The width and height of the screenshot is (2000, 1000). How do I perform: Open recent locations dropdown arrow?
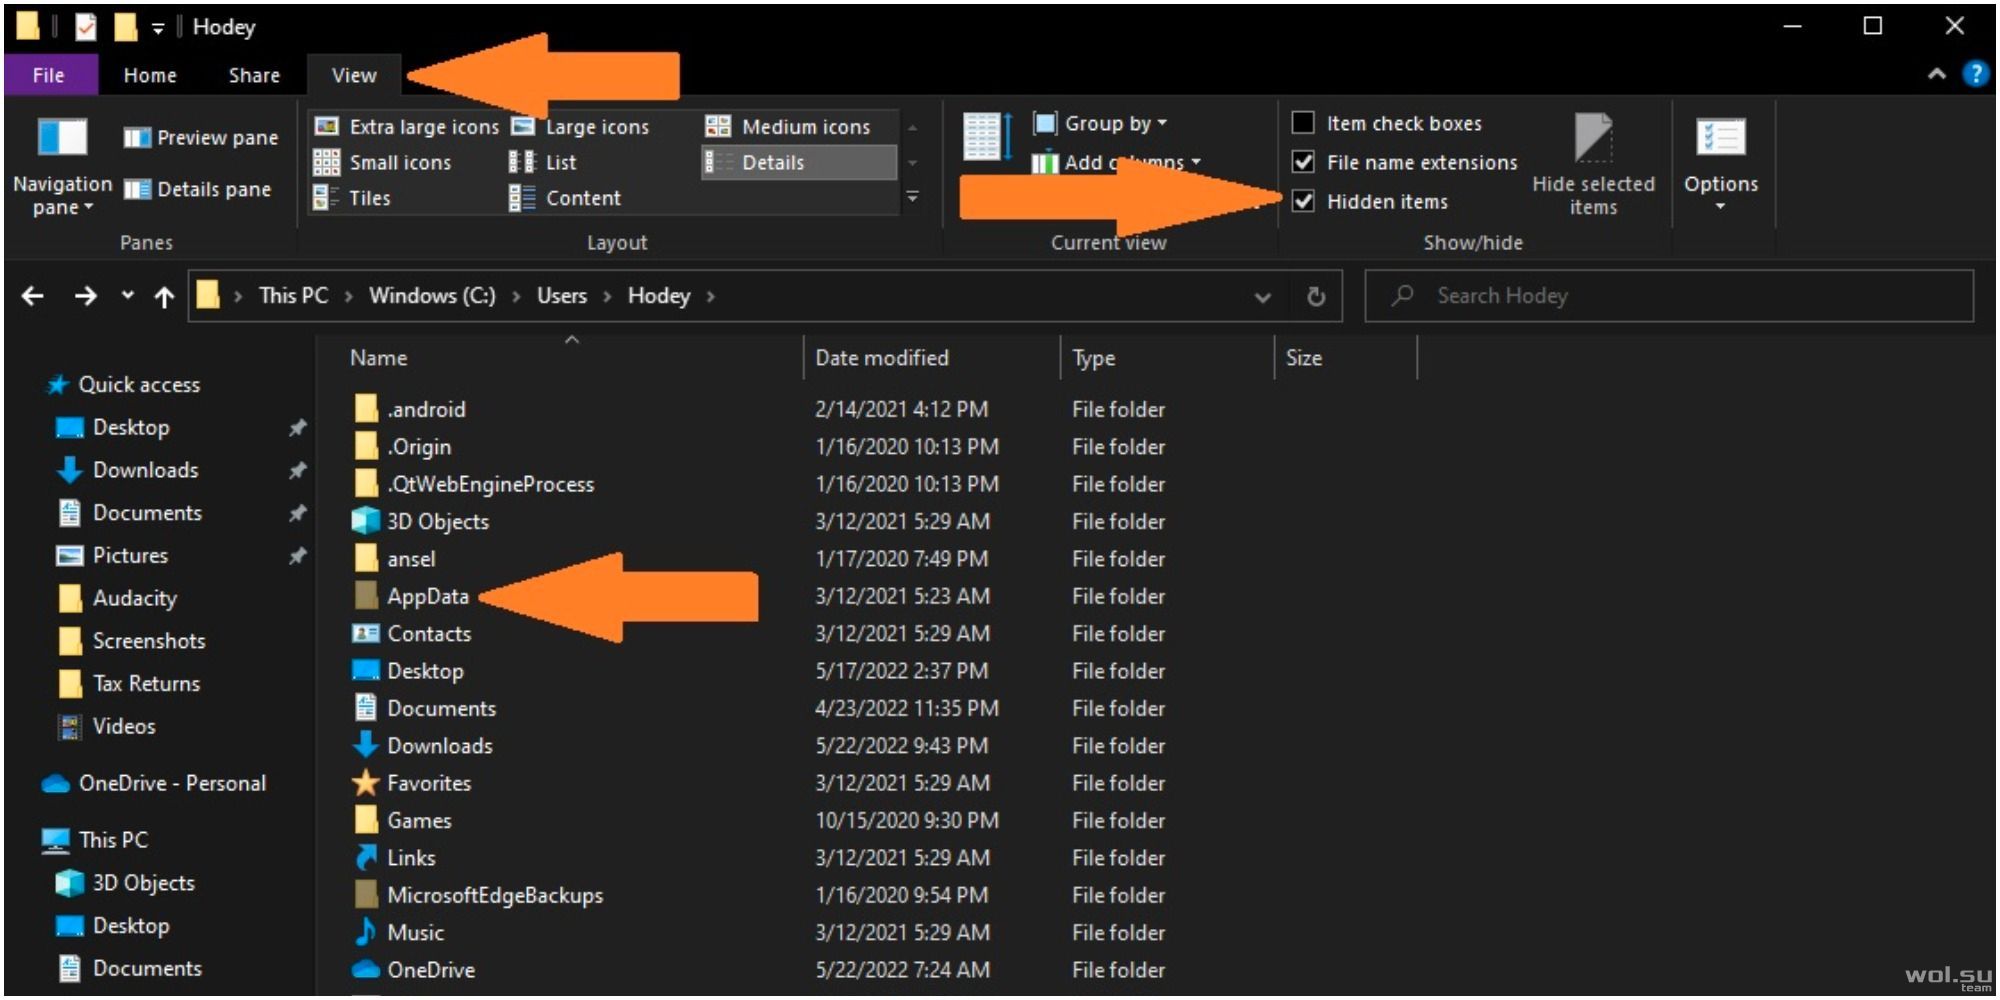(127, 295)
